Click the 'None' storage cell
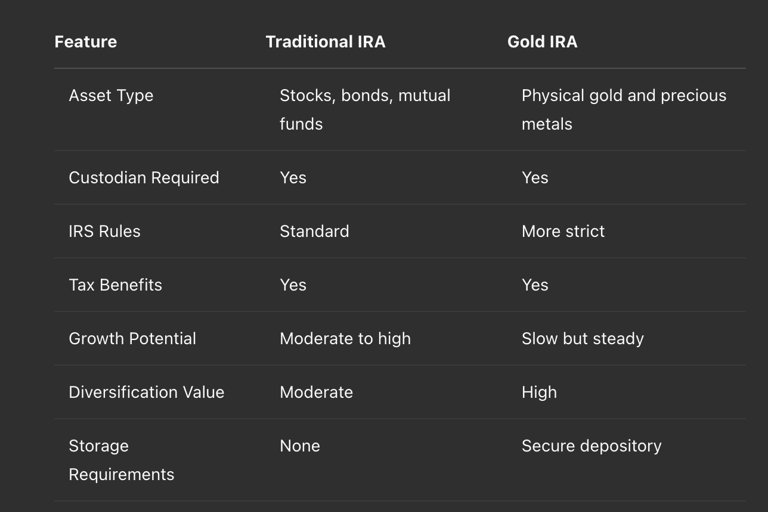This screenshot has width=768, height=512. click(300, 446)
